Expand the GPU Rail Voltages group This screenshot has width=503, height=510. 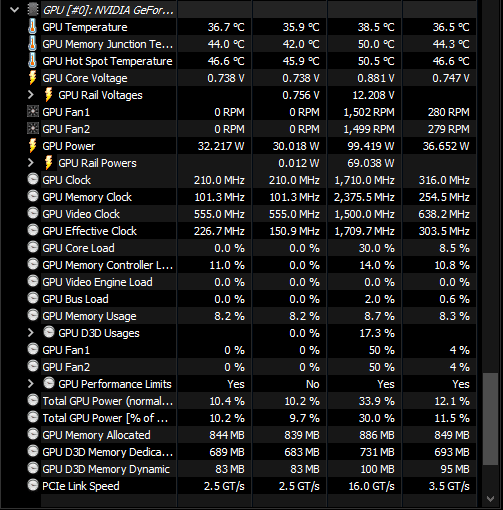coord(31,95)
